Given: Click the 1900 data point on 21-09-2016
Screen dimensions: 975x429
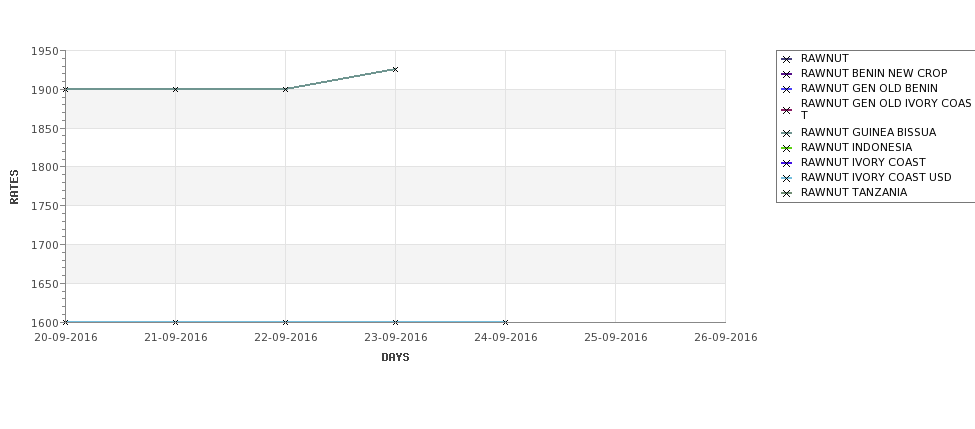Looking at the screenshot, I should click(175, 90).
